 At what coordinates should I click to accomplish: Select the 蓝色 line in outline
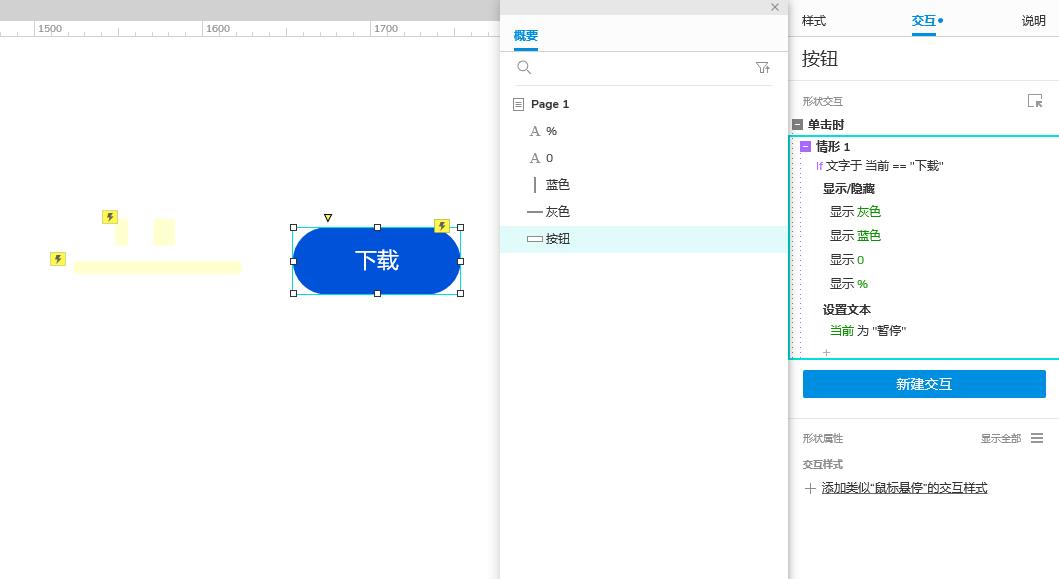(x=643, y=184)
